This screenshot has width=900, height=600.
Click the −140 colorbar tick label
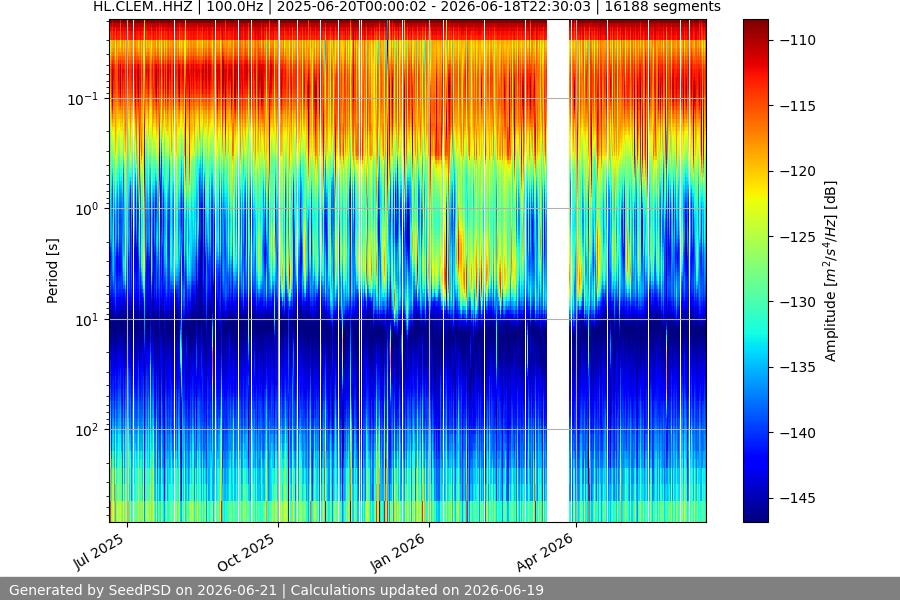(797, 433)
